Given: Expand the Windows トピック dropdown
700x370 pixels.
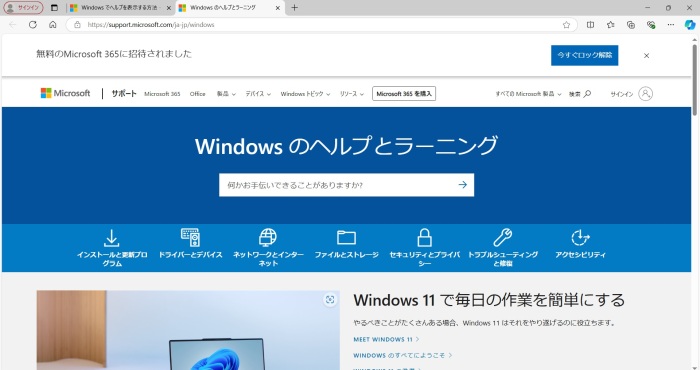Looking at the screenshot, I should coord(305,94).
